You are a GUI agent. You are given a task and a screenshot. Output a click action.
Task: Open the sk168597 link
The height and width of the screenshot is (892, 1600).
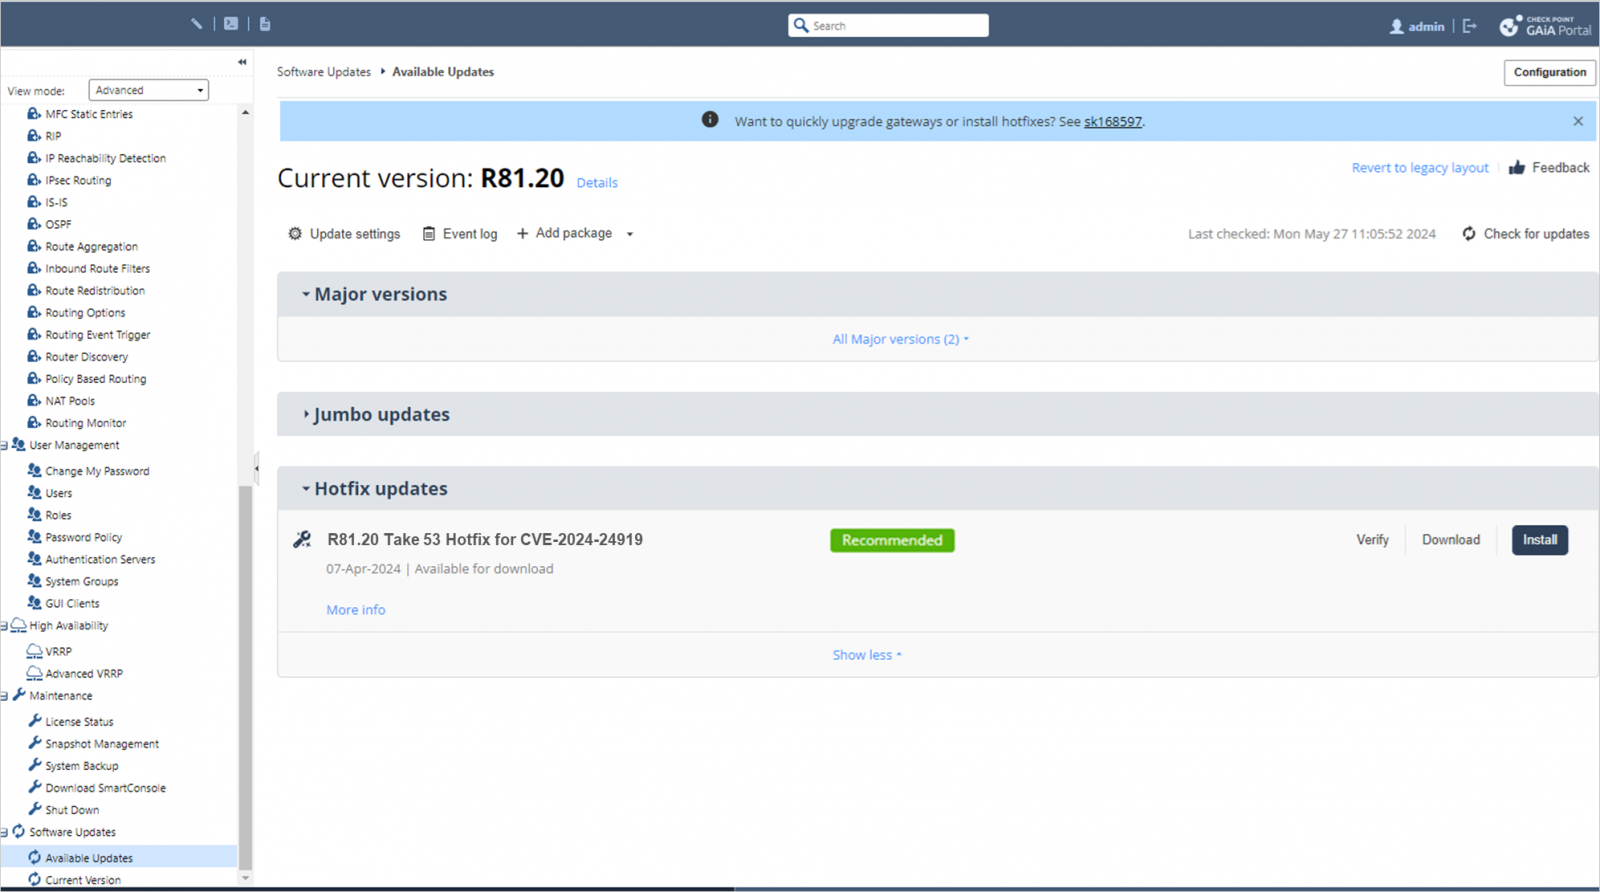point(1112,122)
